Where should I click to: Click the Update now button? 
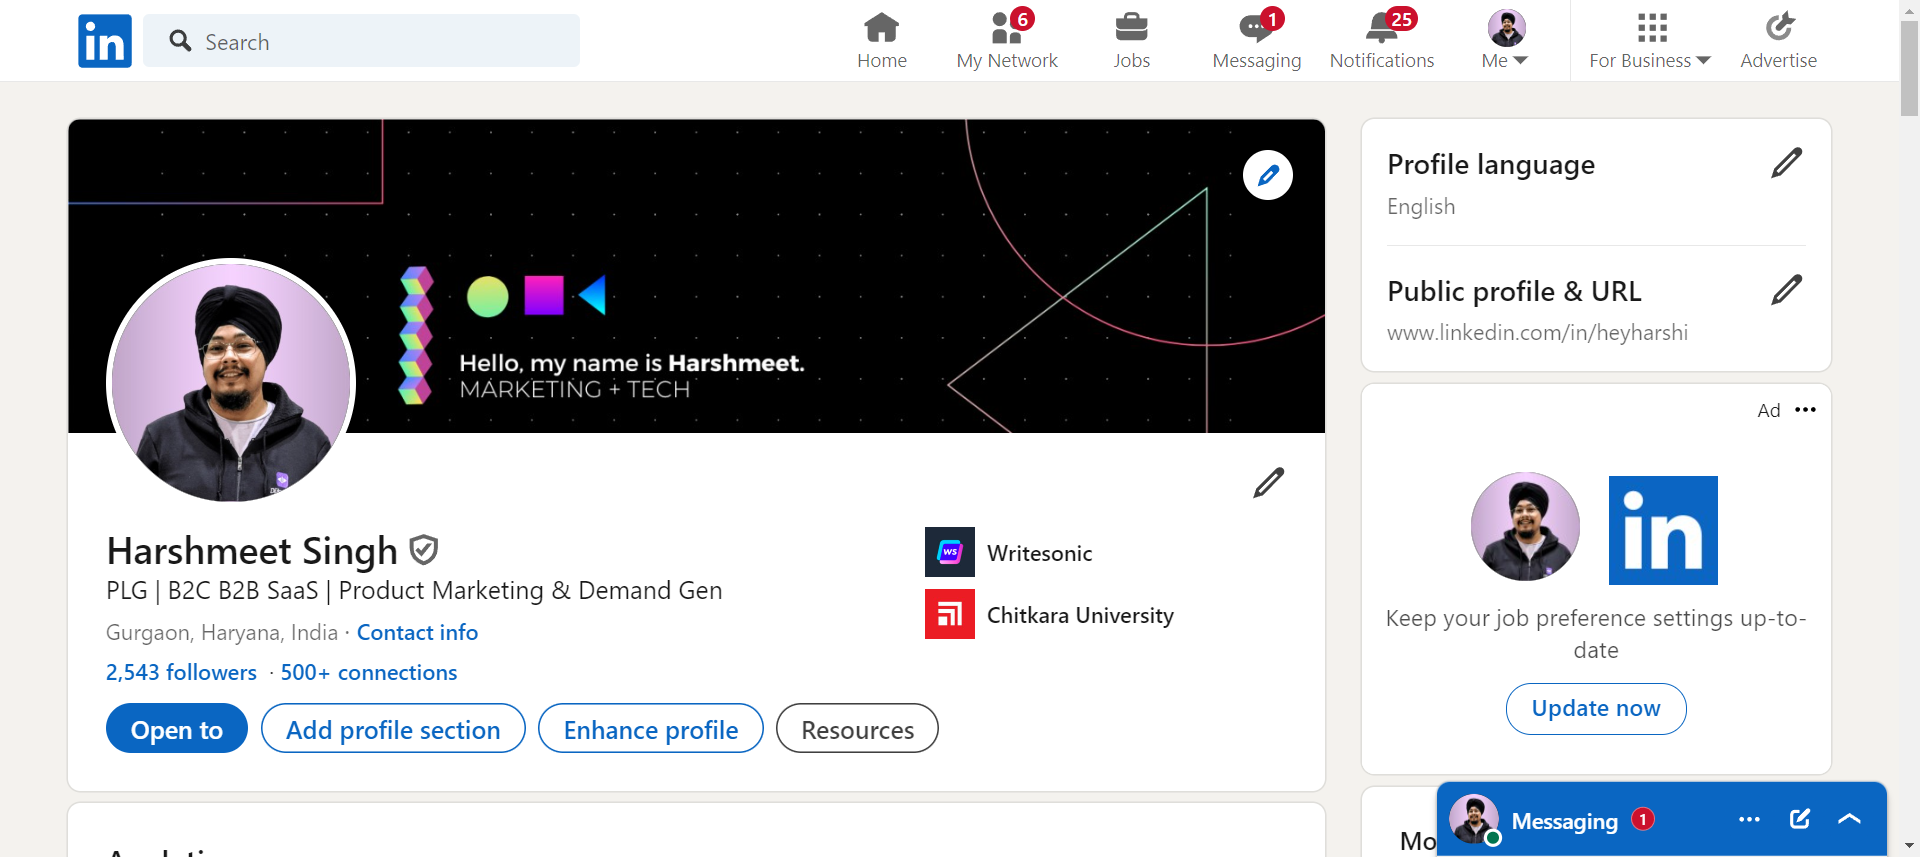pyautogui.click(x=1596, y=709)
